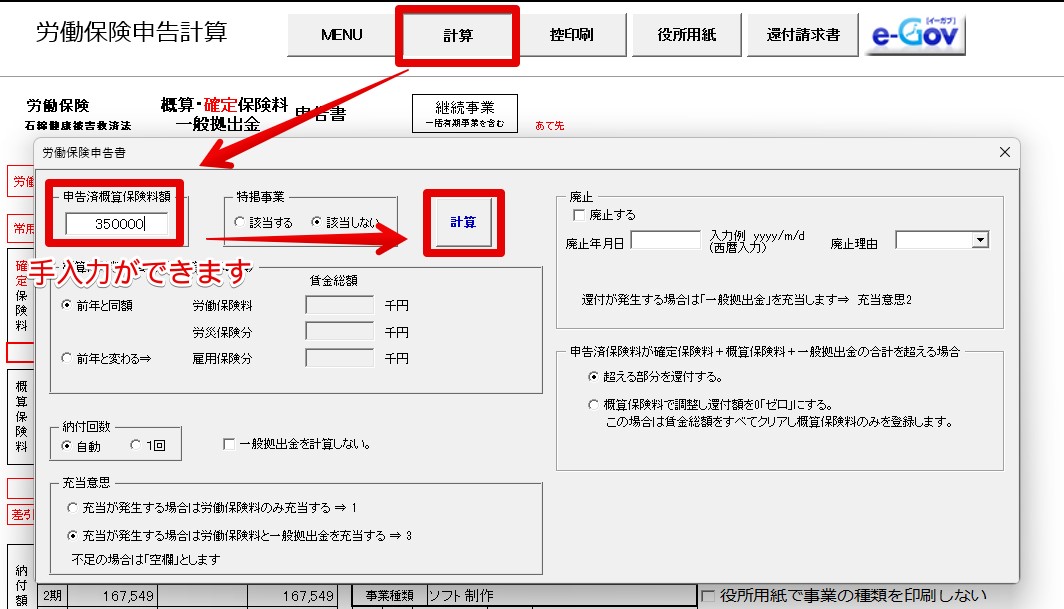
Task: Select the 超える部分を還付する radio button
Action: [x=593, y=376]
